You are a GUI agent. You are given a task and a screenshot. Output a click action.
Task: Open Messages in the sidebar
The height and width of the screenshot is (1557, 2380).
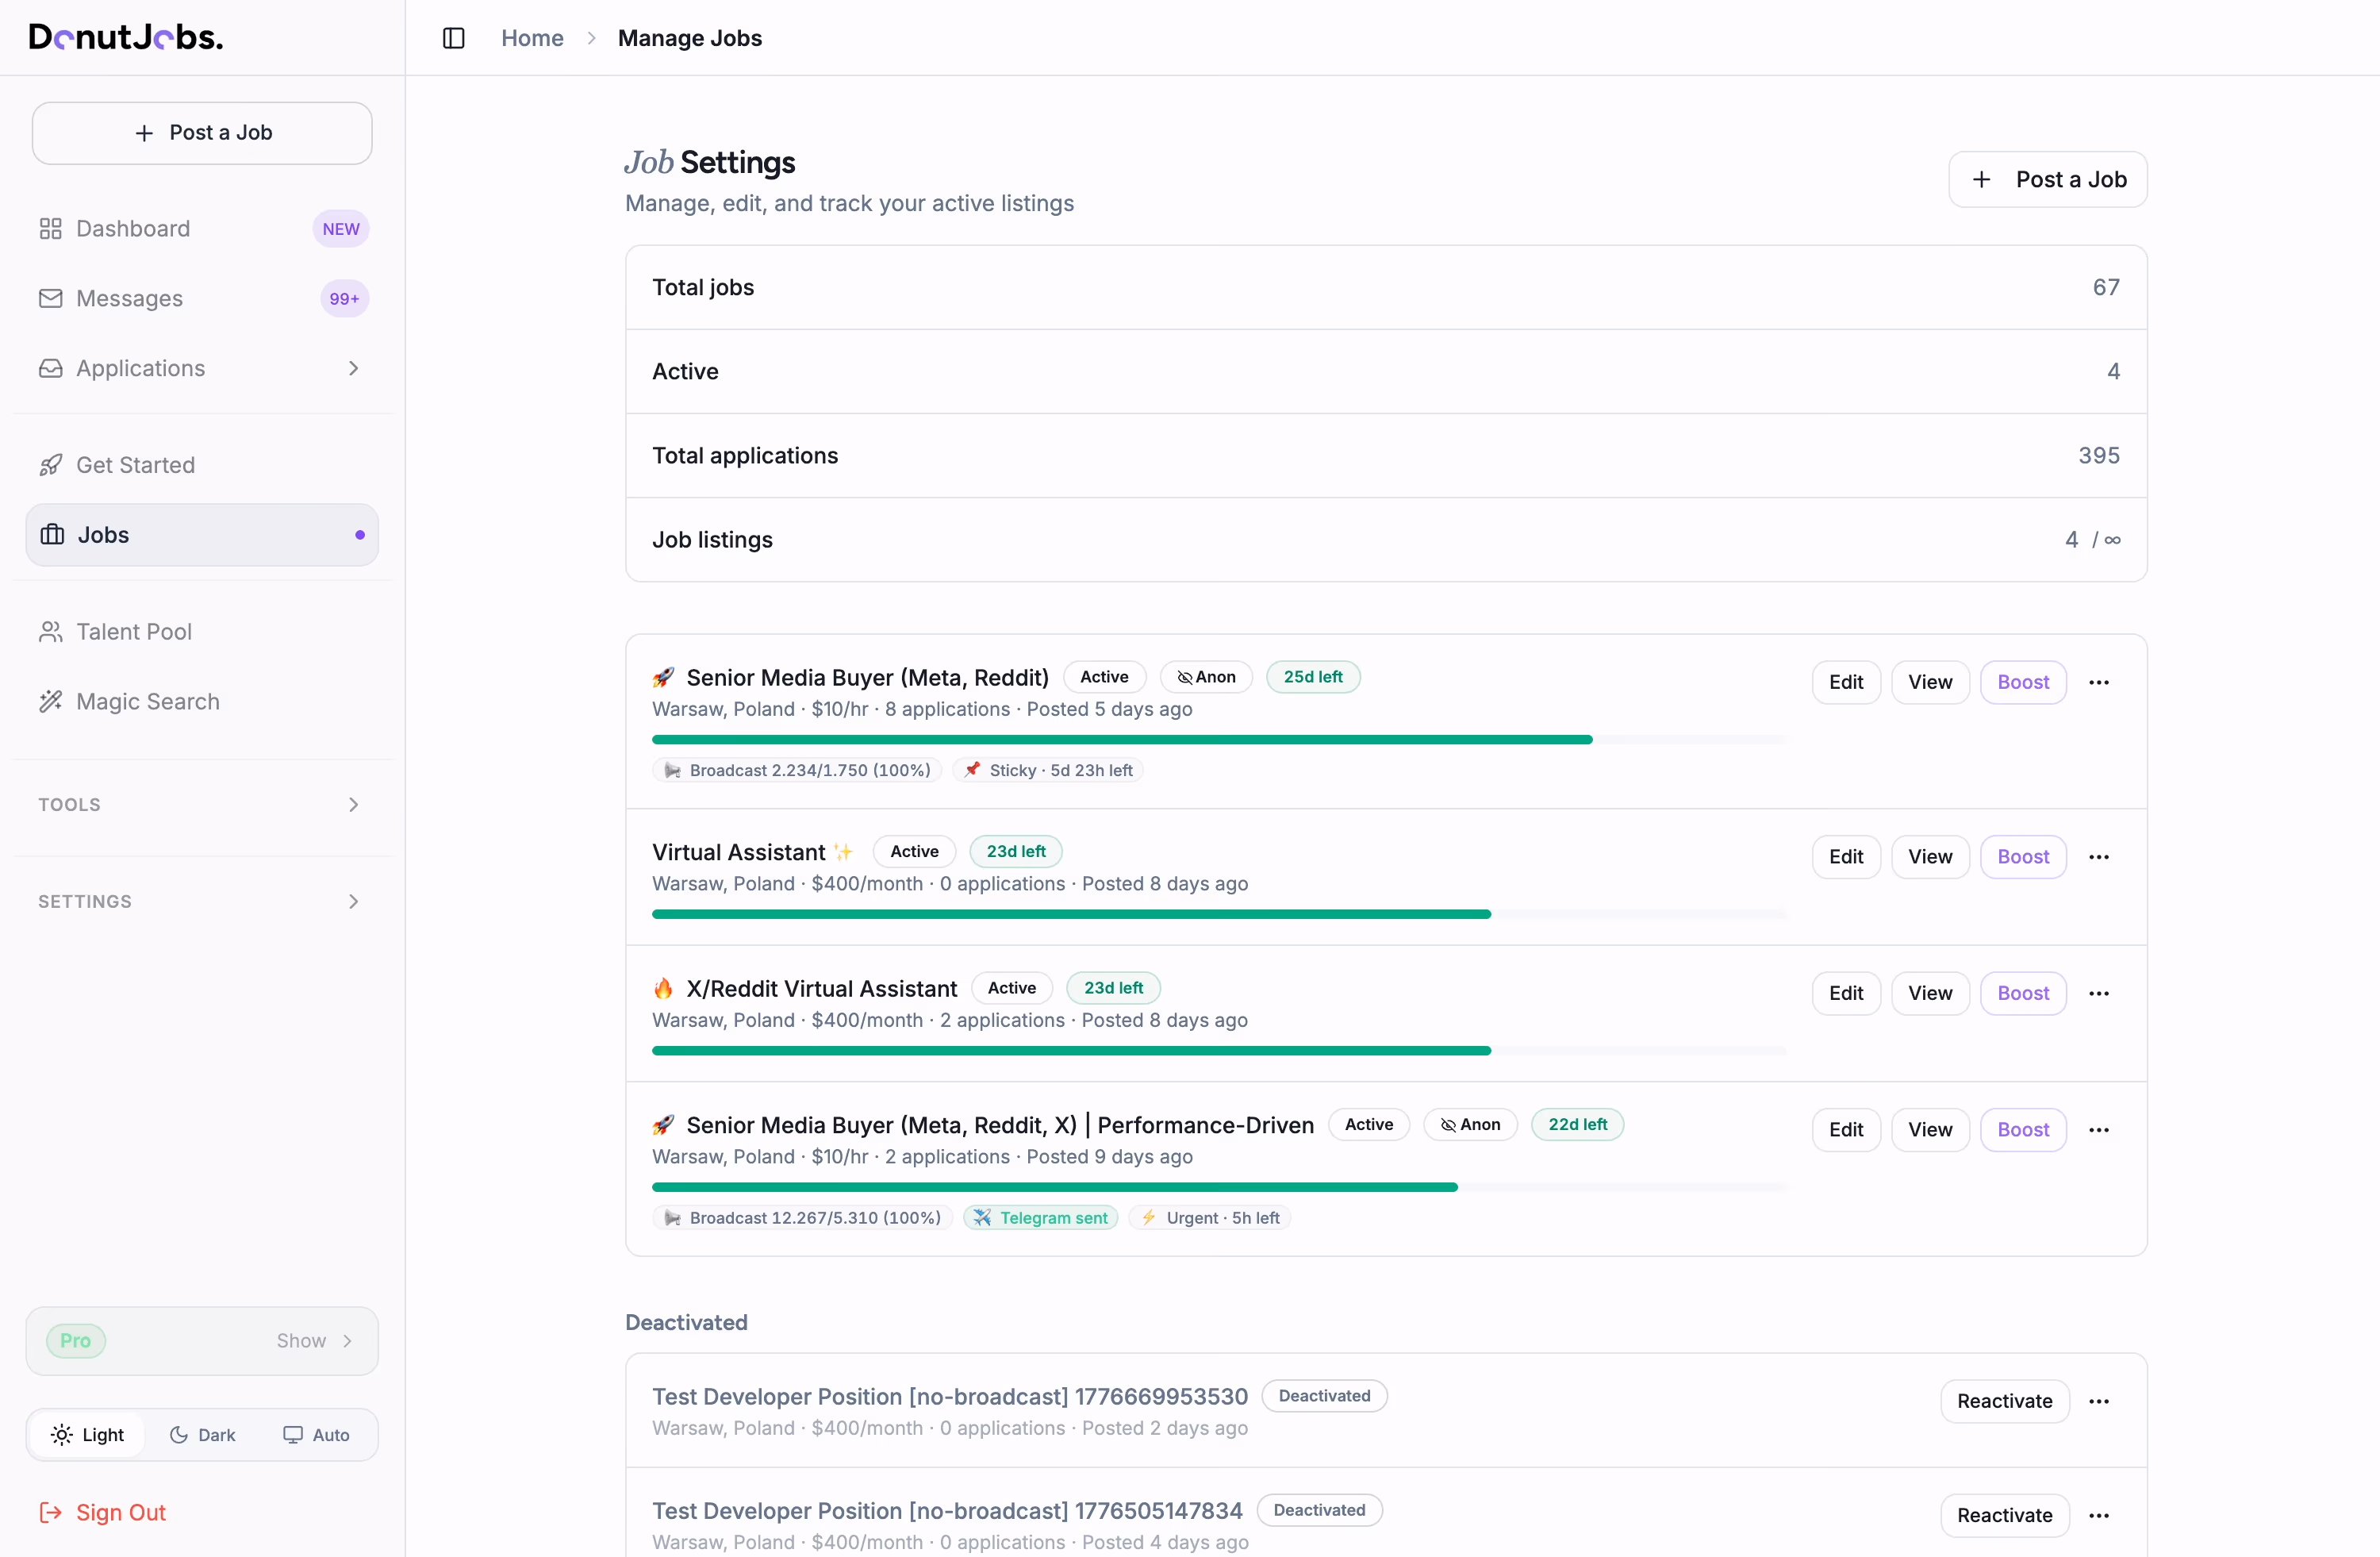202,298
